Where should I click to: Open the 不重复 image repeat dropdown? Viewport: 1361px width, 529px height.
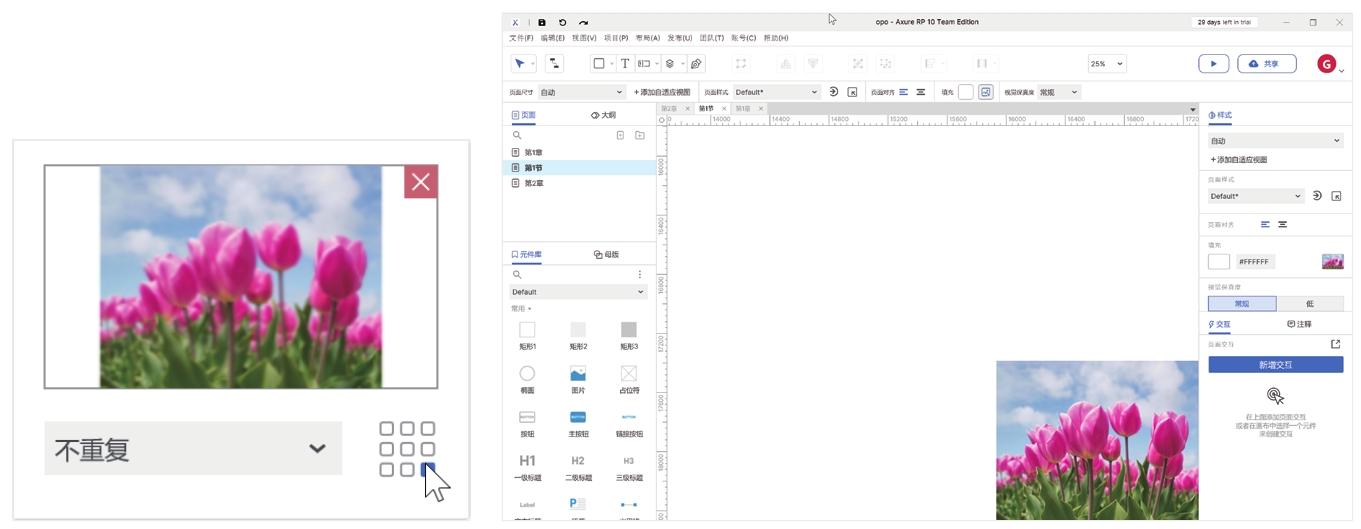tap(193, 448)
